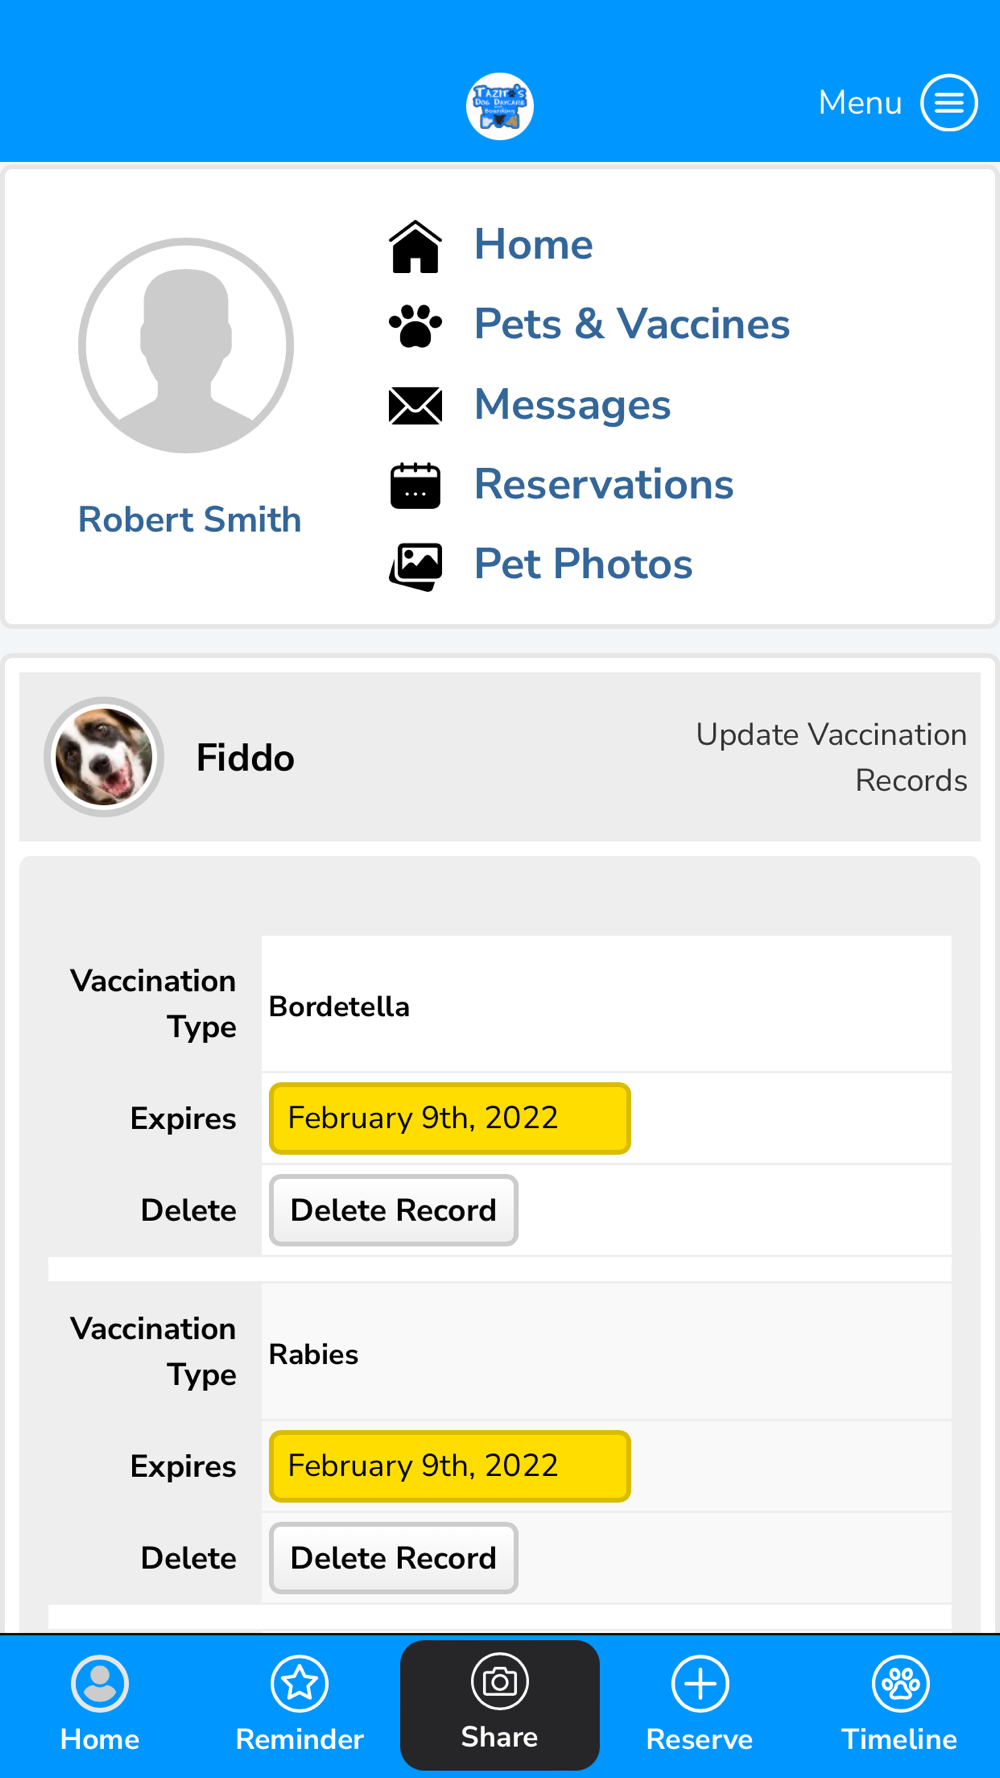The height and width of the screenshot is (1778, 1000).
Task: Go to the Timeline tab
Action: tap(900, 1704)
